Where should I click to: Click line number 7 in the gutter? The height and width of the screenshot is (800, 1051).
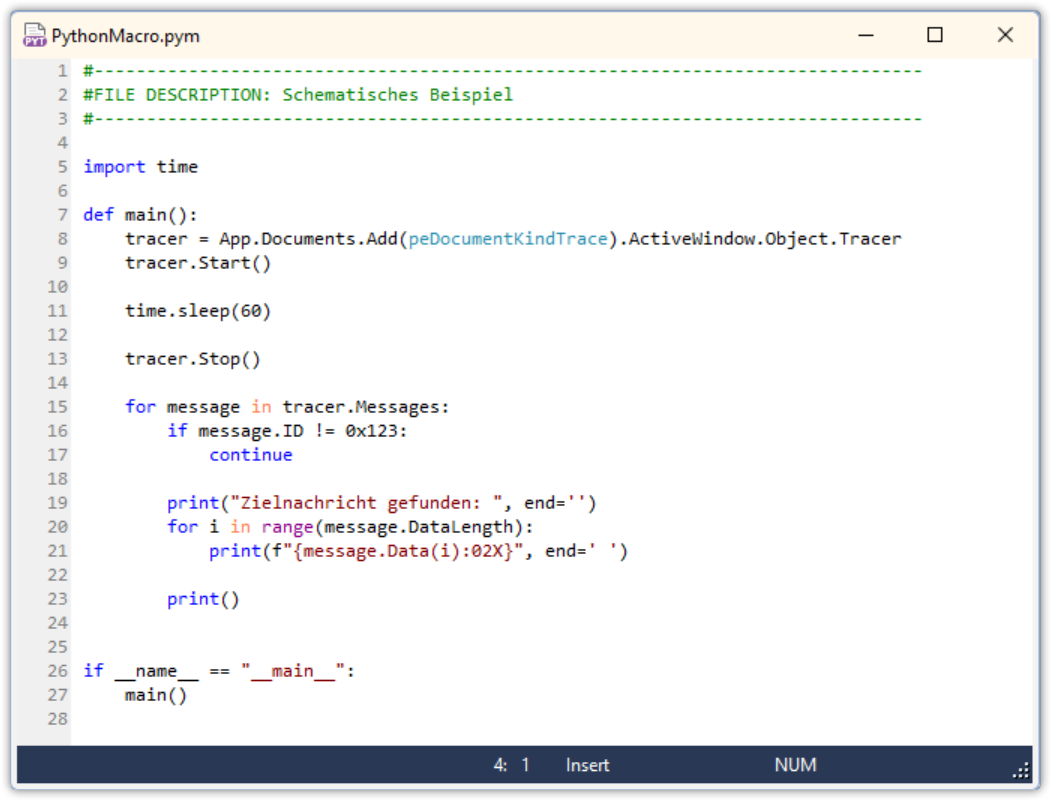point(62,215)
